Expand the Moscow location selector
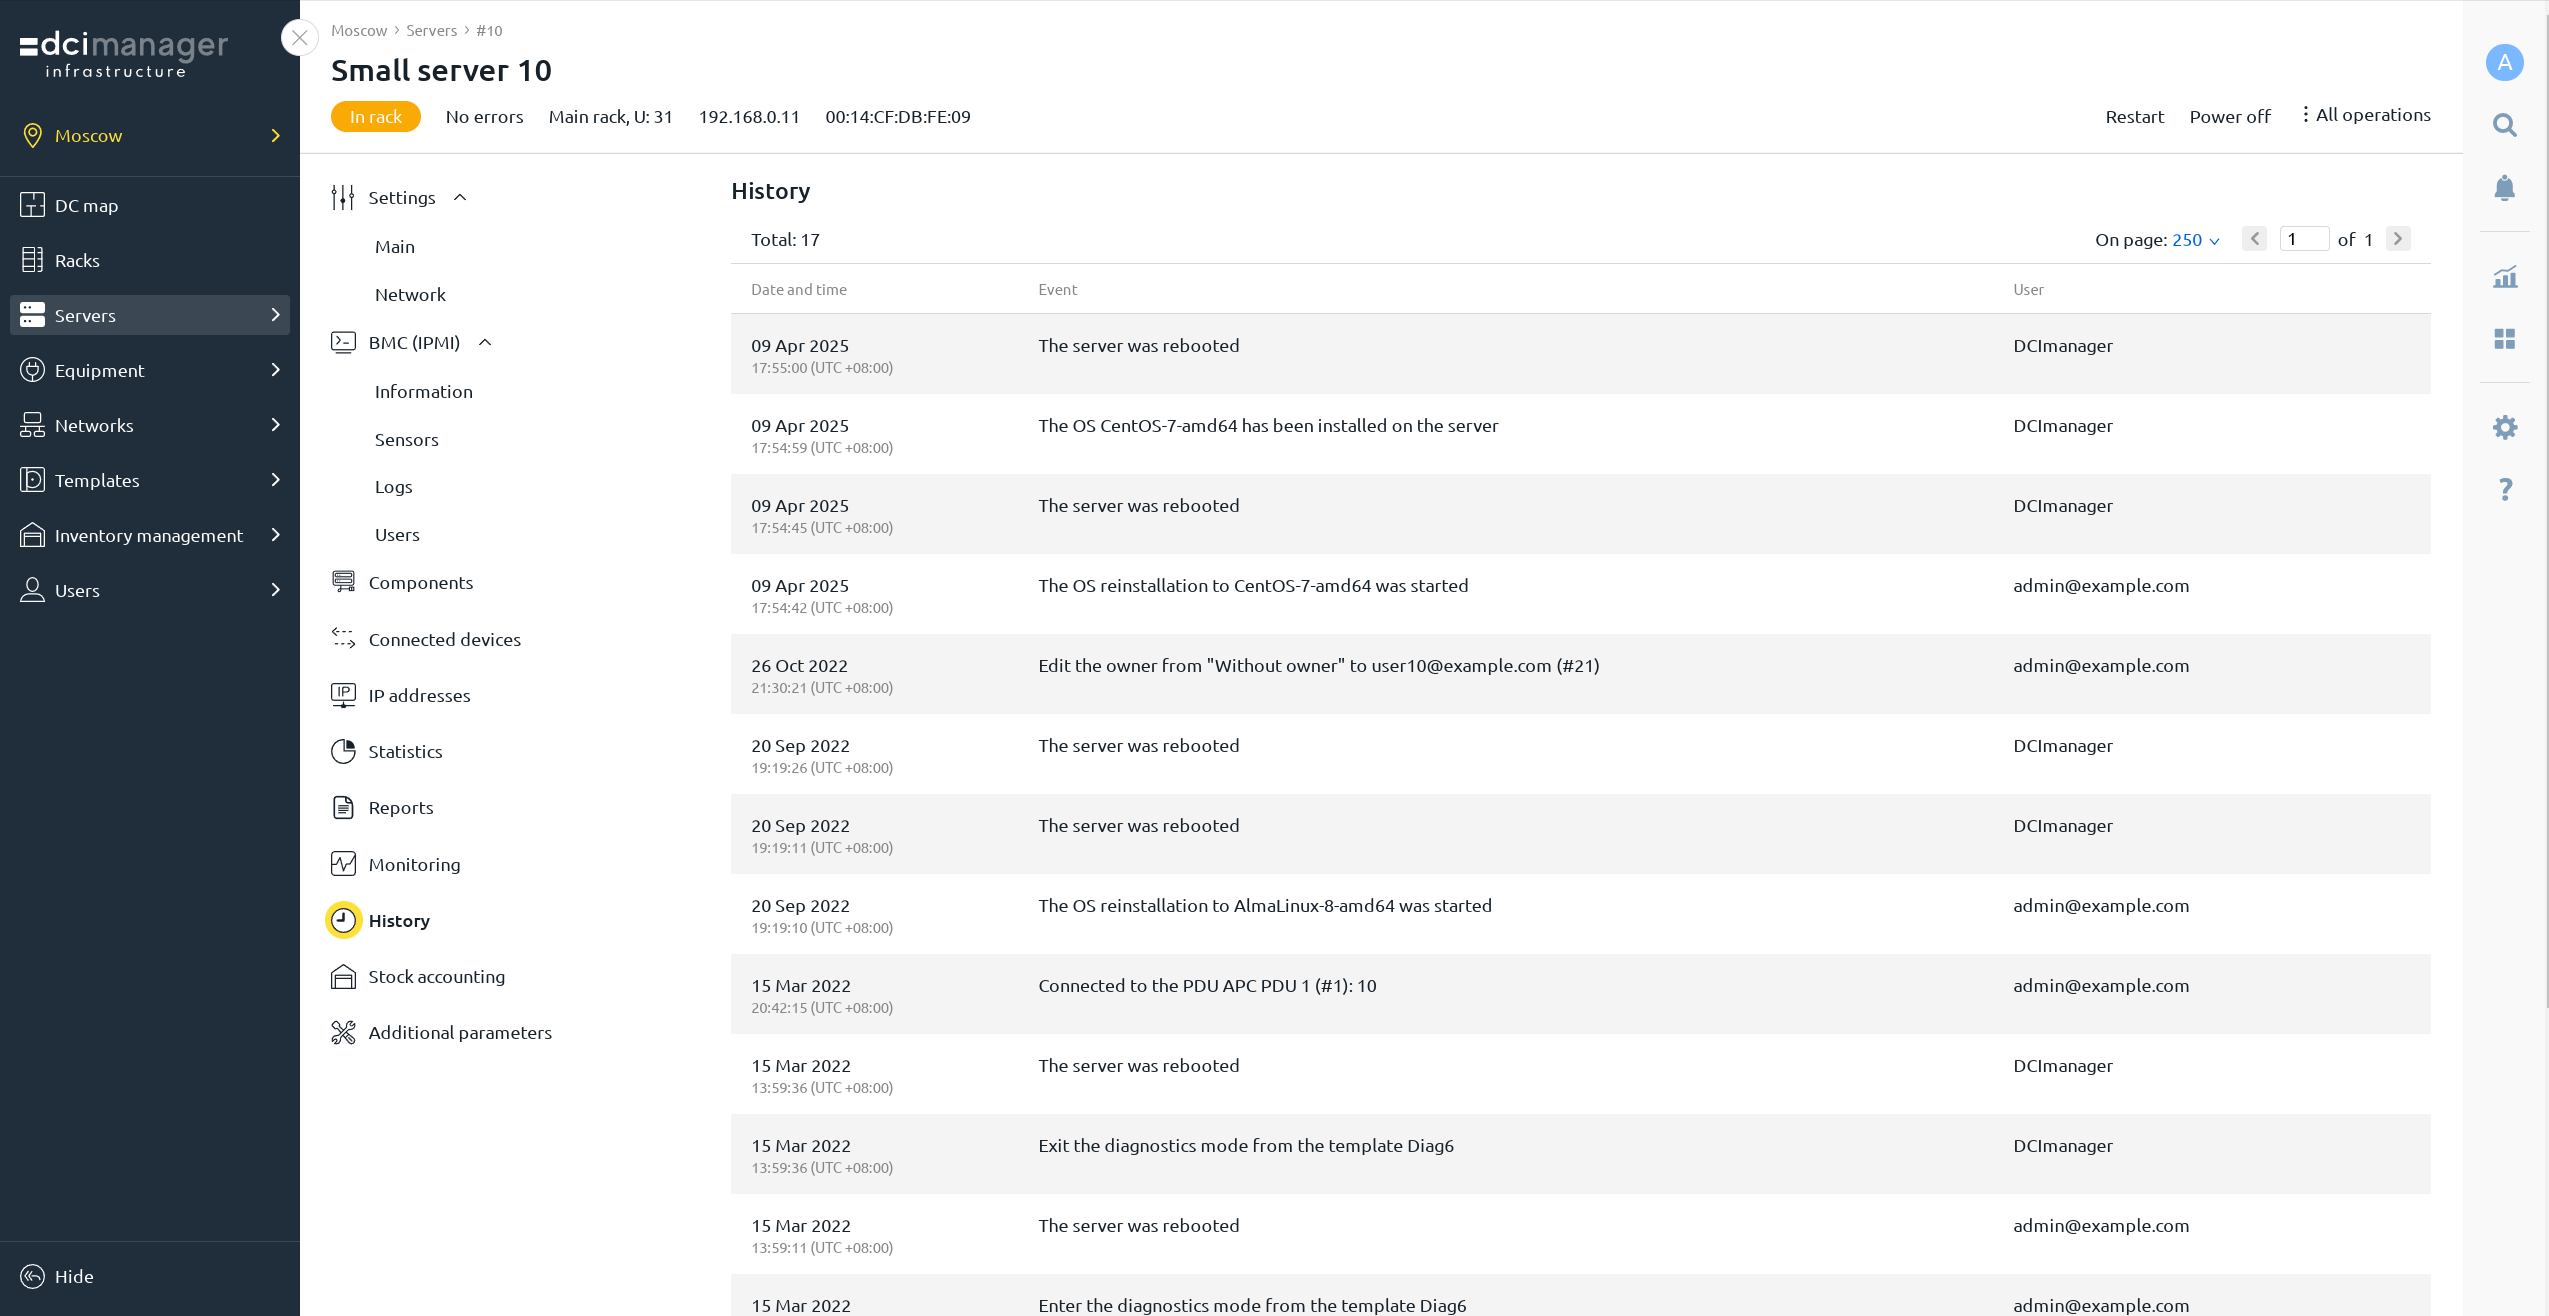This screenshot has width=2549, height=1316. [275, 135]
